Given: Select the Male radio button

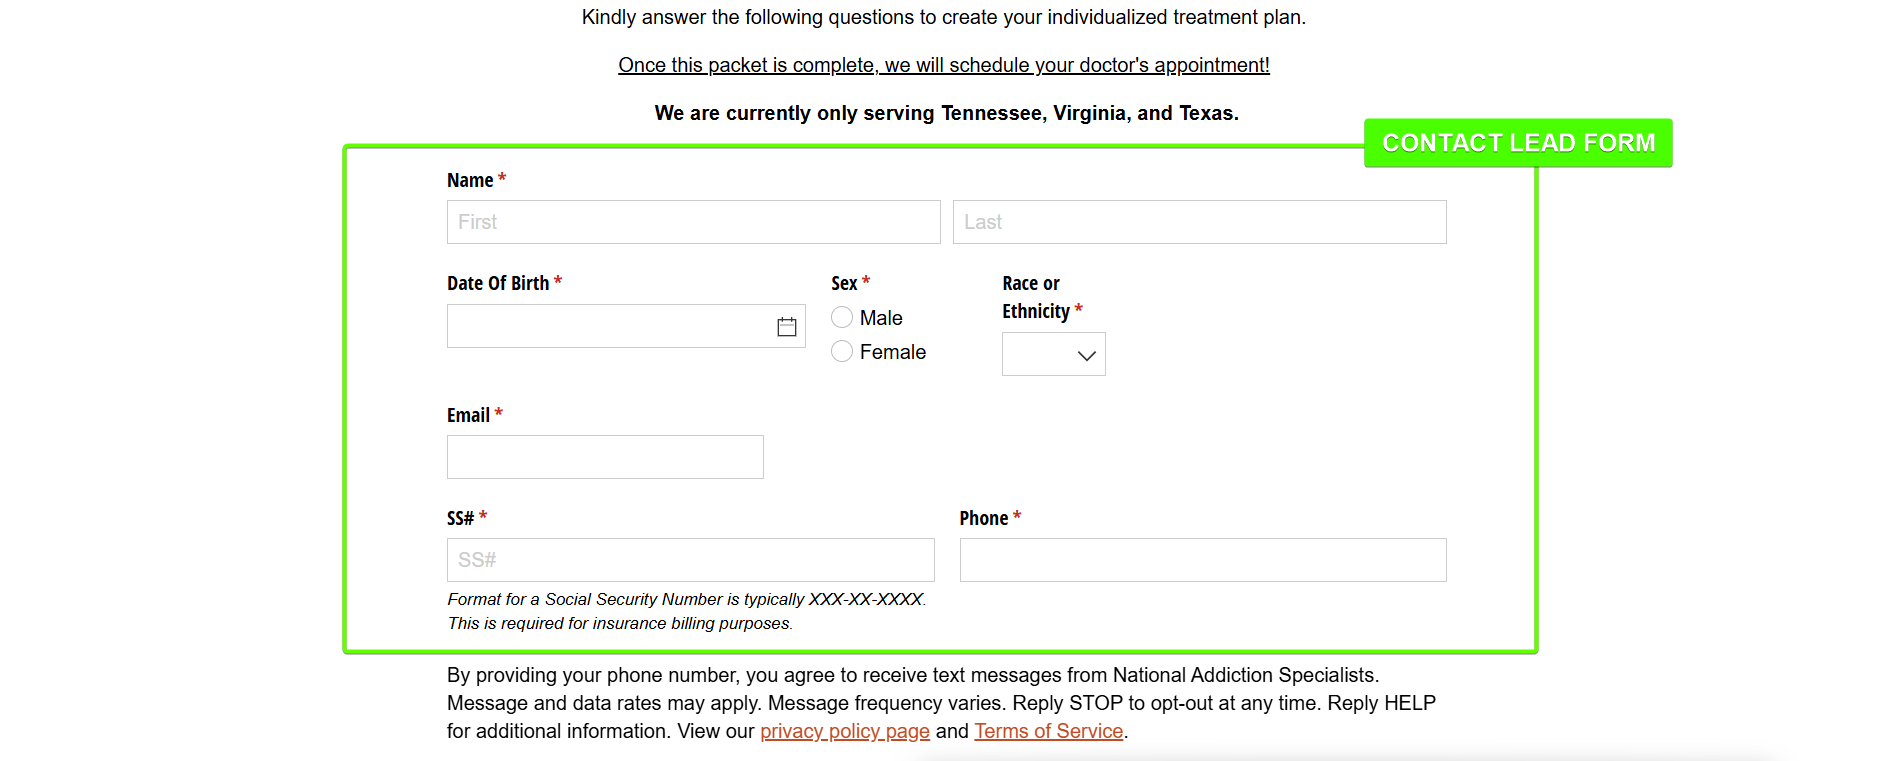Looking at the screenshot, I should coord(841,317).
